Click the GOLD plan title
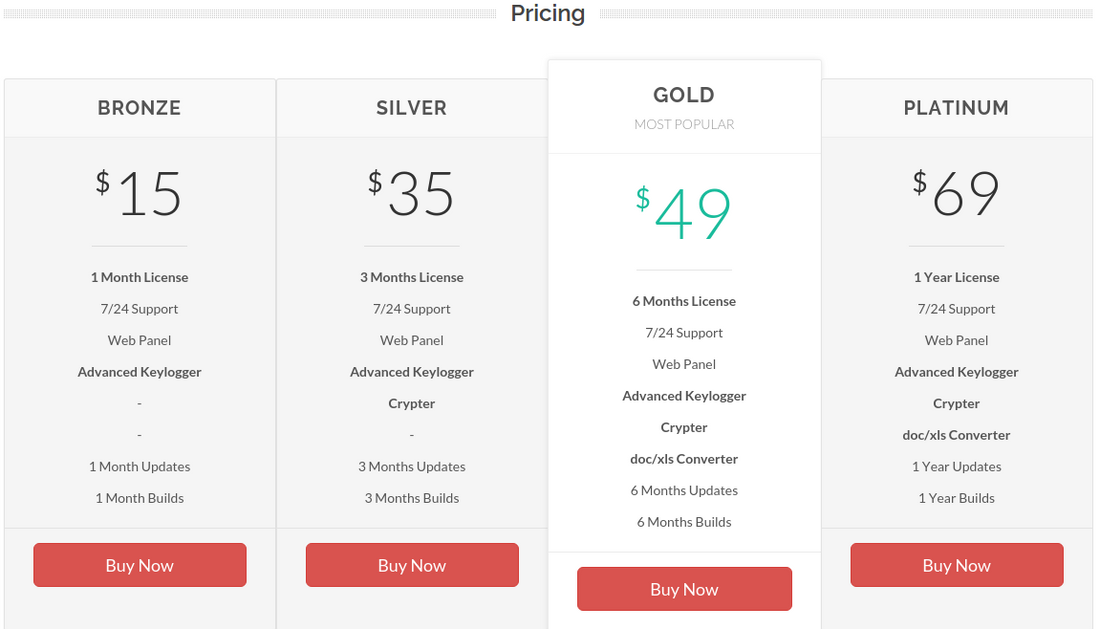 [x=684, y=95]
